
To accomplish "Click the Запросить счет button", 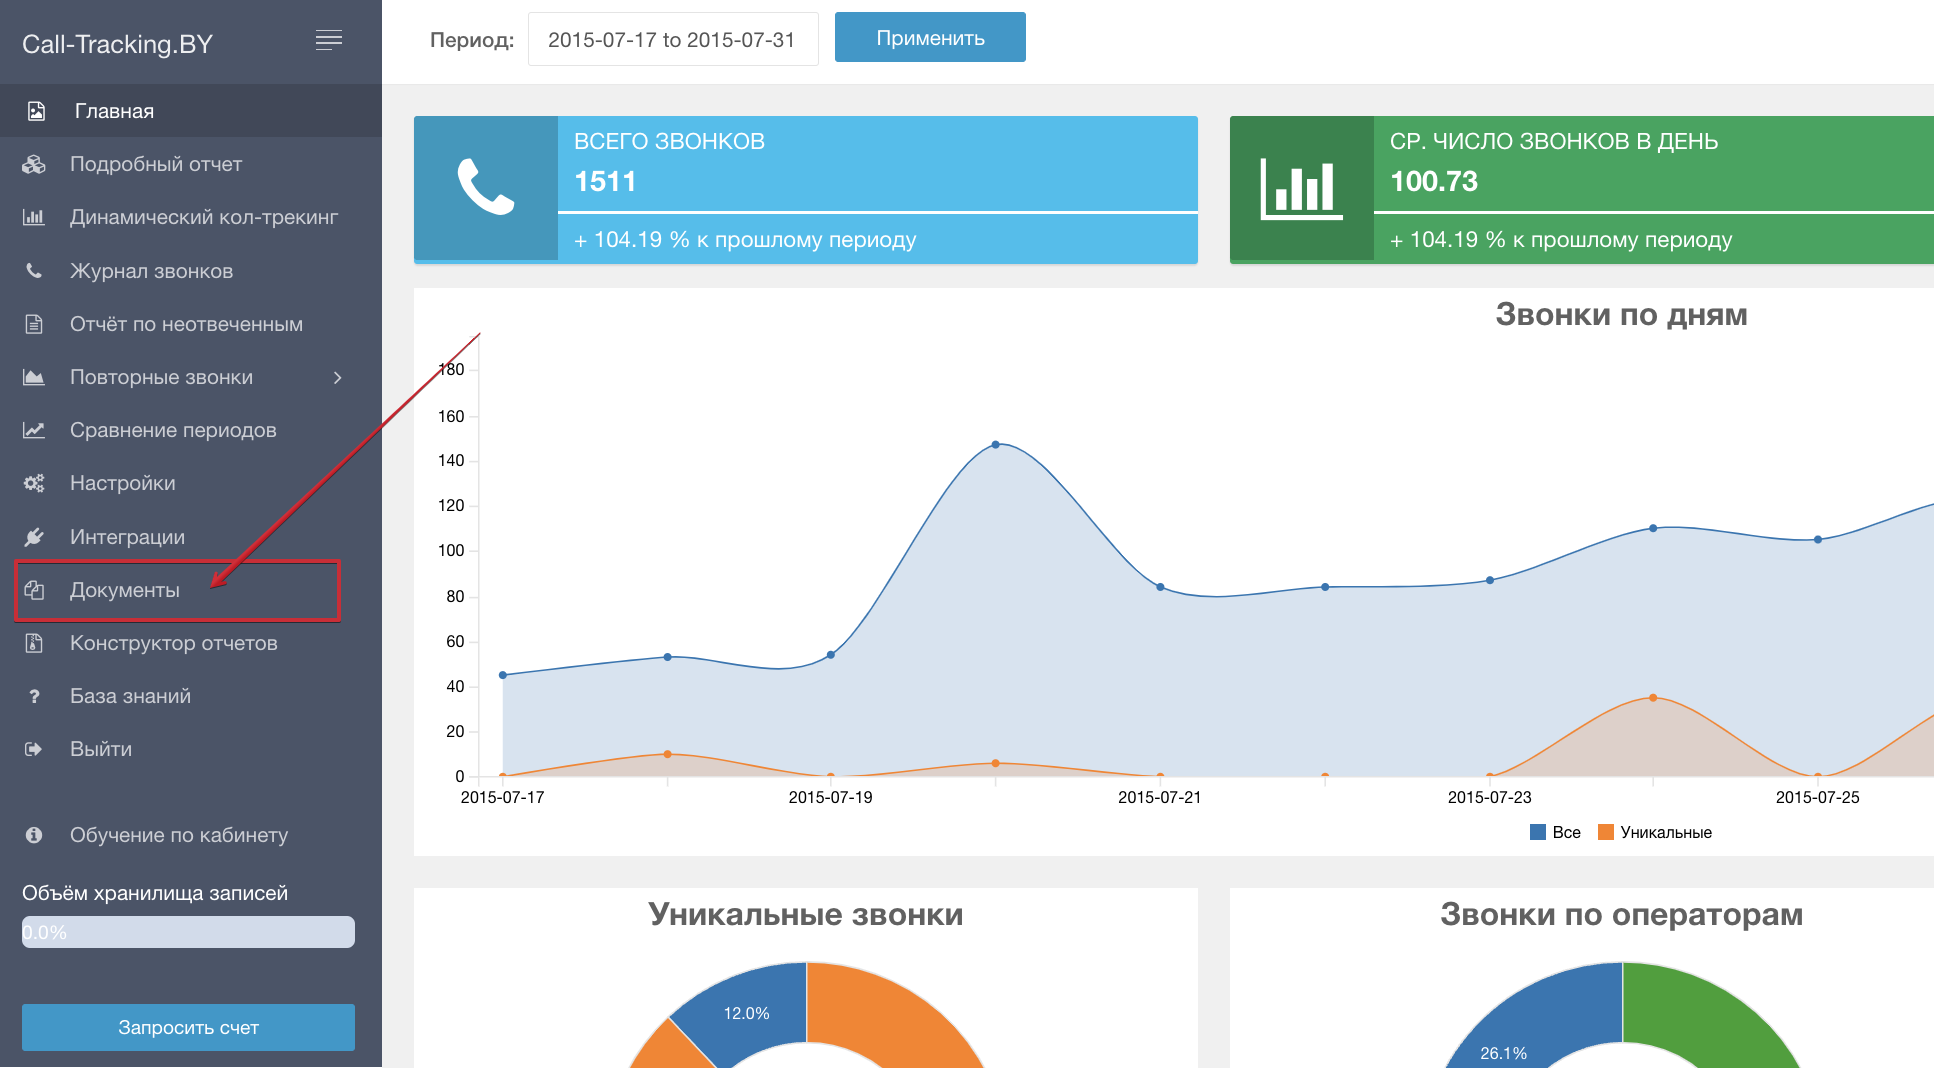I will (188, 1027).
